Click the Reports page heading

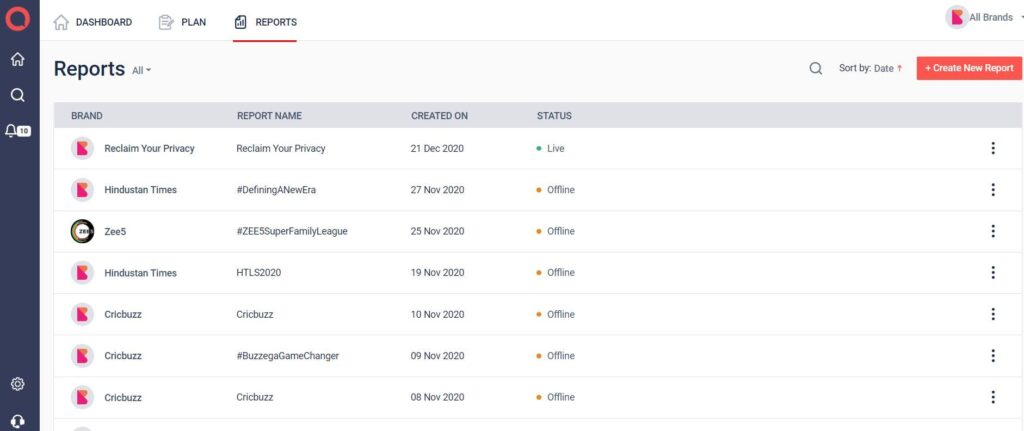coord(89,69)
